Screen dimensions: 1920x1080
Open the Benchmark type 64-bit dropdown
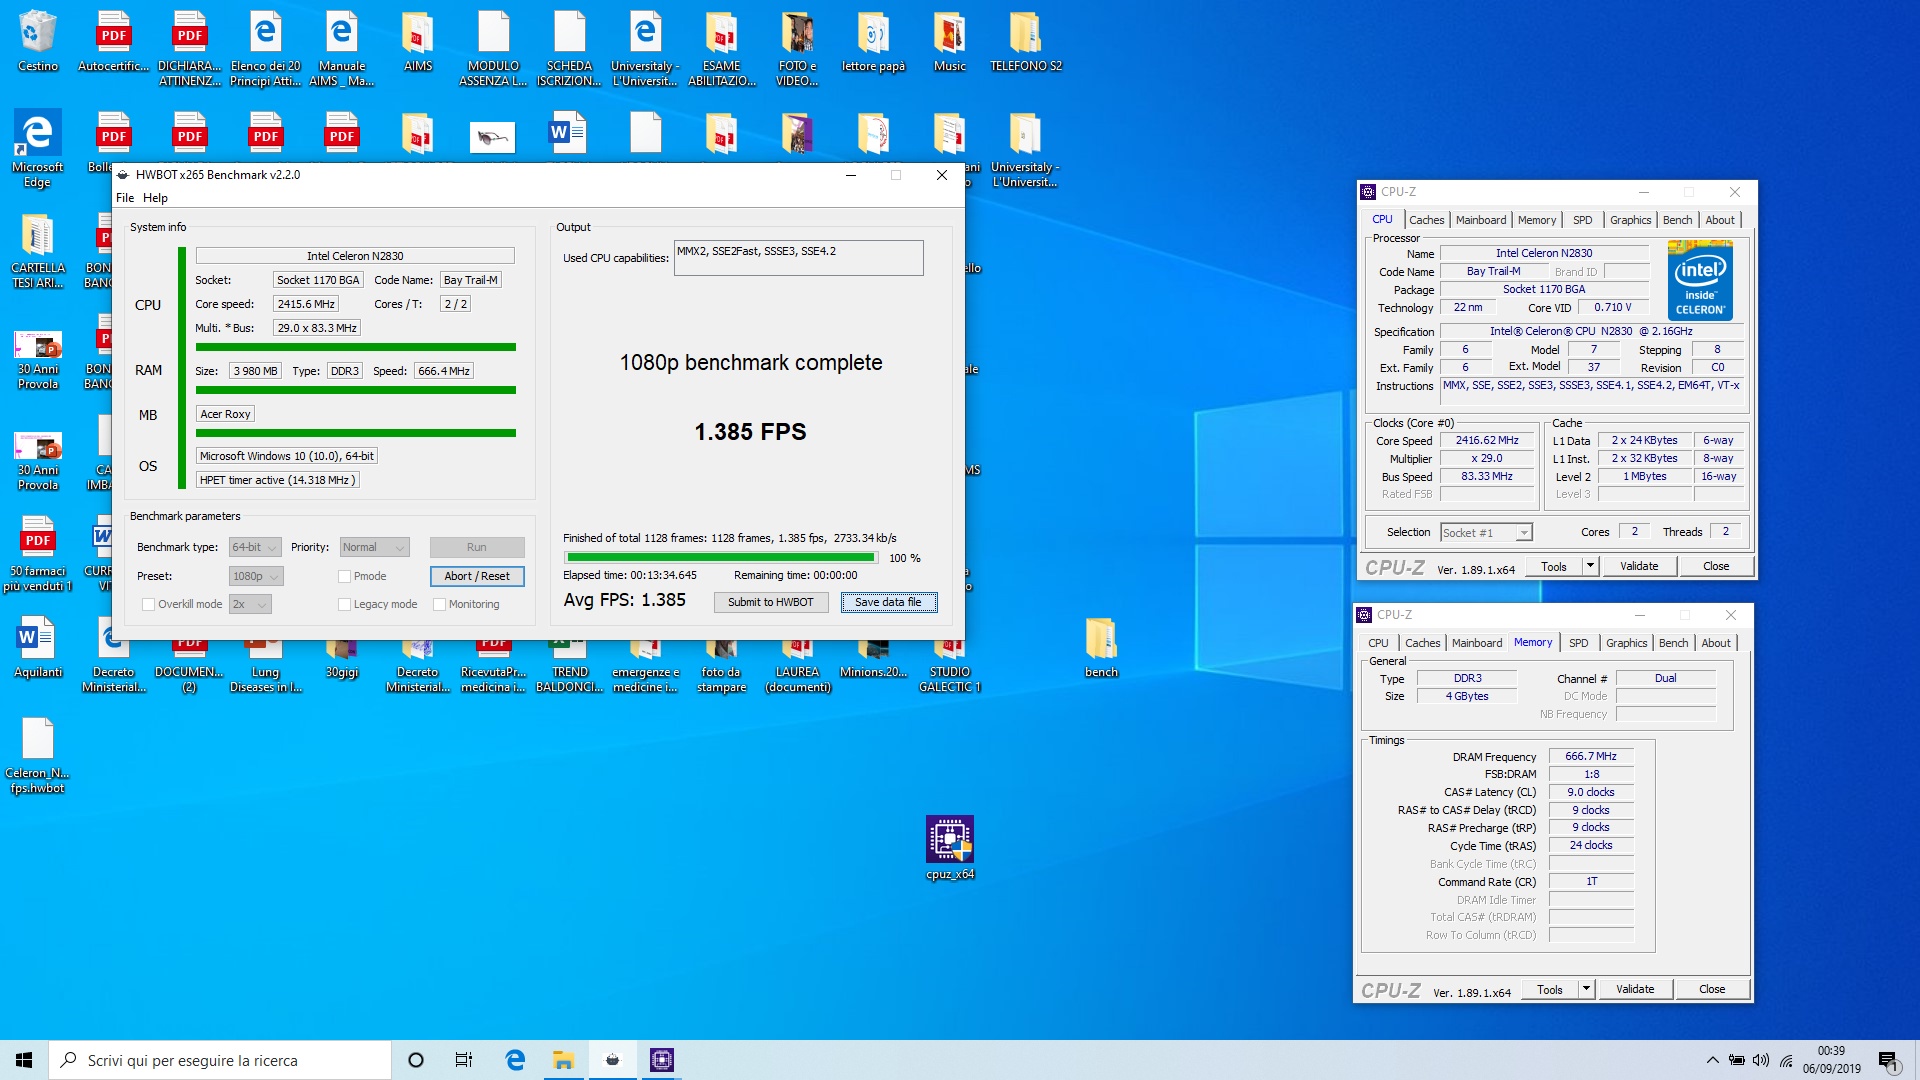point(255,548)
